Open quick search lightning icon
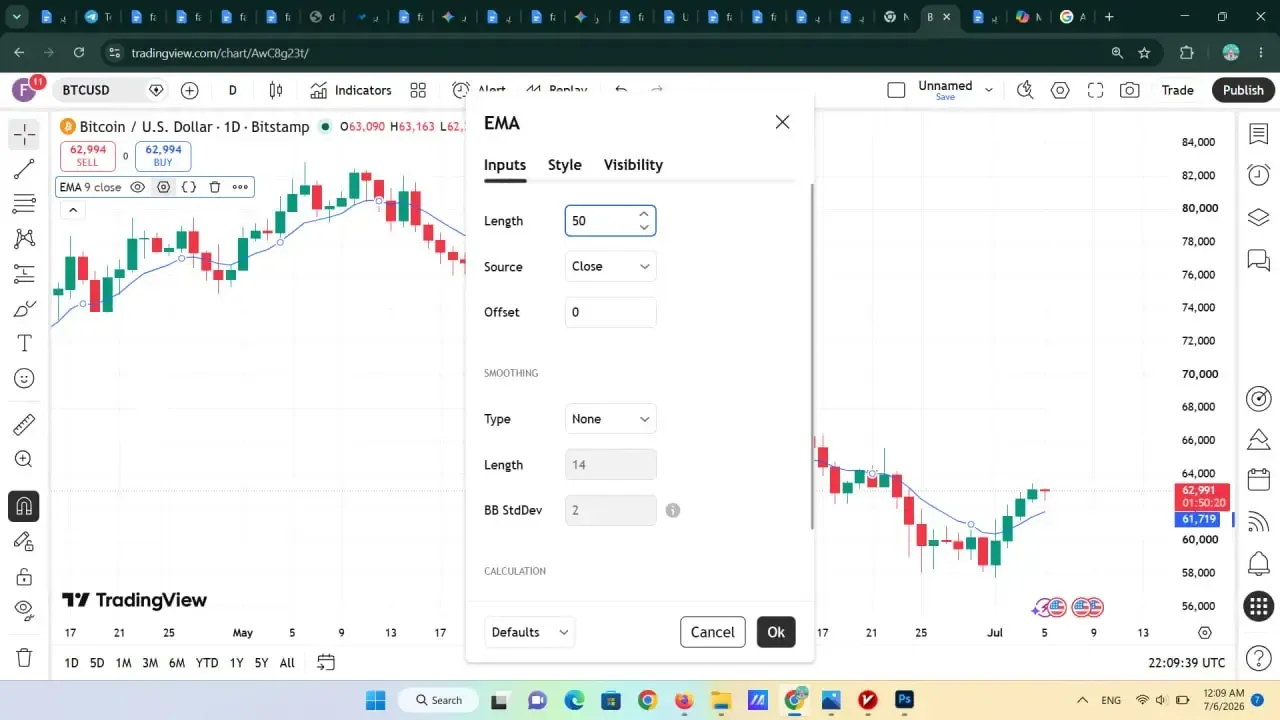This screenshot has height=720, width=1280. [1025, 90]
